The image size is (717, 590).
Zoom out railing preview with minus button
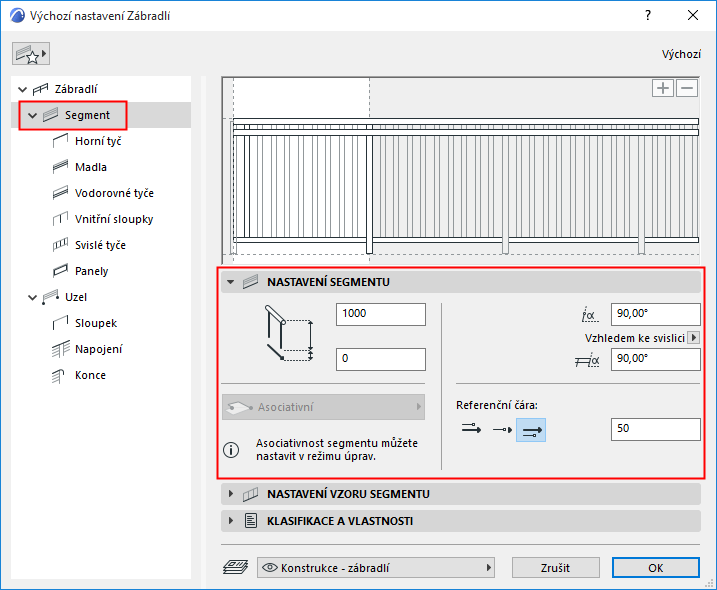687,88
